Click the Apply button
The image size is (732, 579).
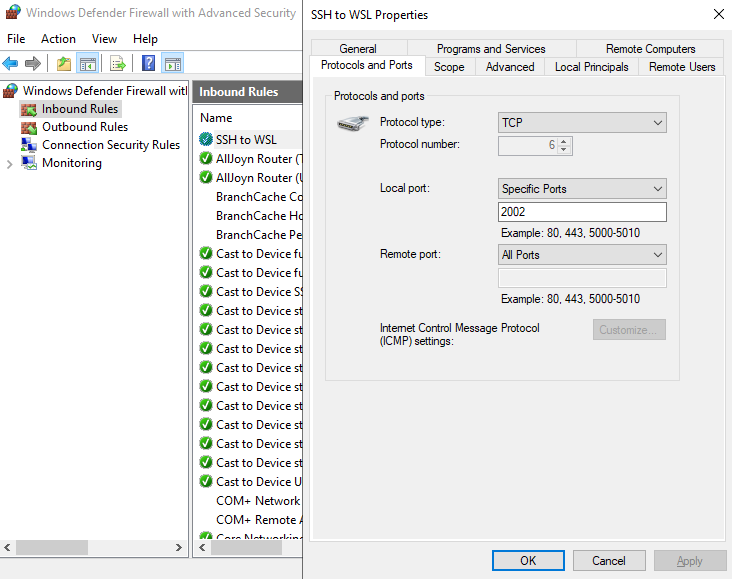pos(690,560)
